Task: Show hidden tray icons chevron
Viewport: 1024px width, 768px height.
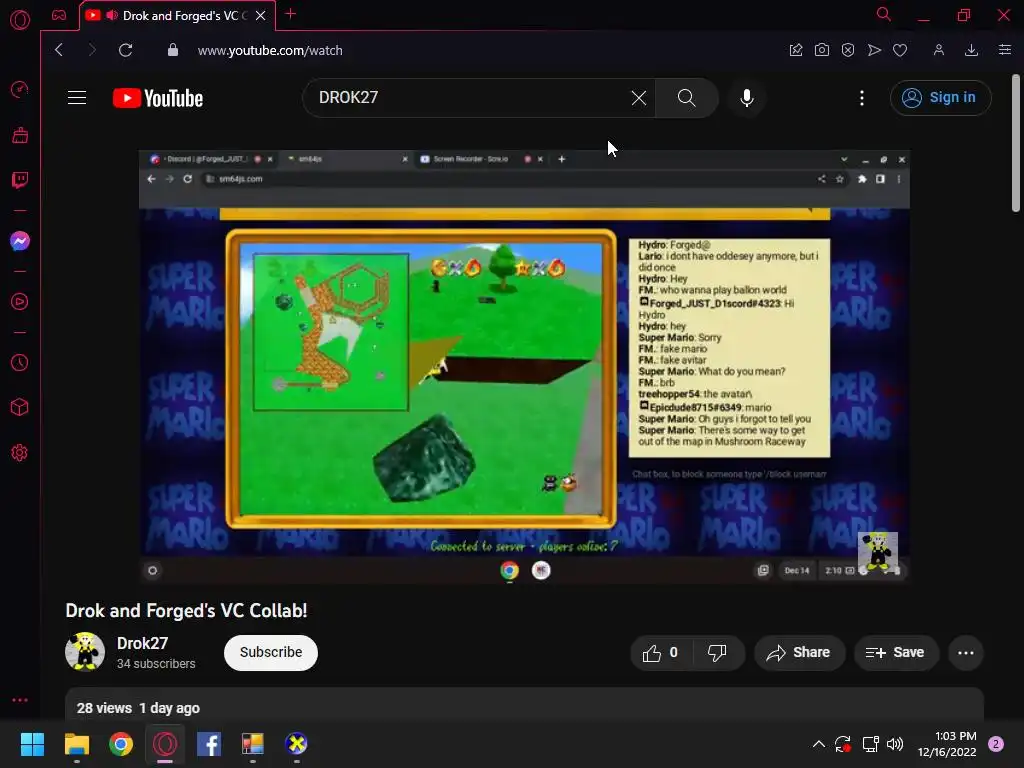Action: pyautogui.click(x=818, y=744)
